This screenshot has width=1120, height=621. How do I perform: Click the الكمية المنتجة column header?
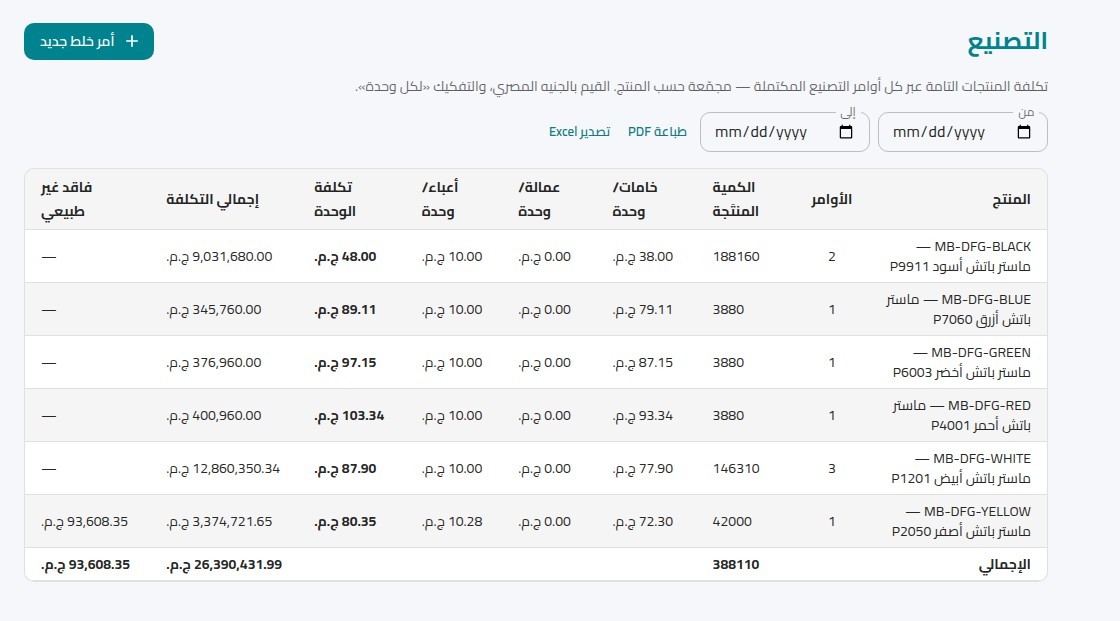(735, 199)
